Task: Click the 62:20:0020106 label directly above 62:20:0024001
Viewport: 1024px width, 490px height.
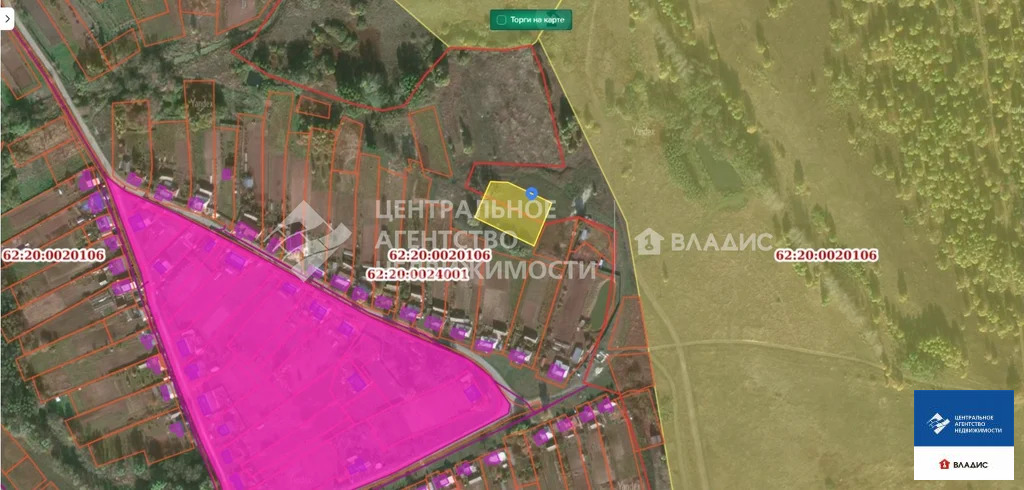Action: point(439,256)
